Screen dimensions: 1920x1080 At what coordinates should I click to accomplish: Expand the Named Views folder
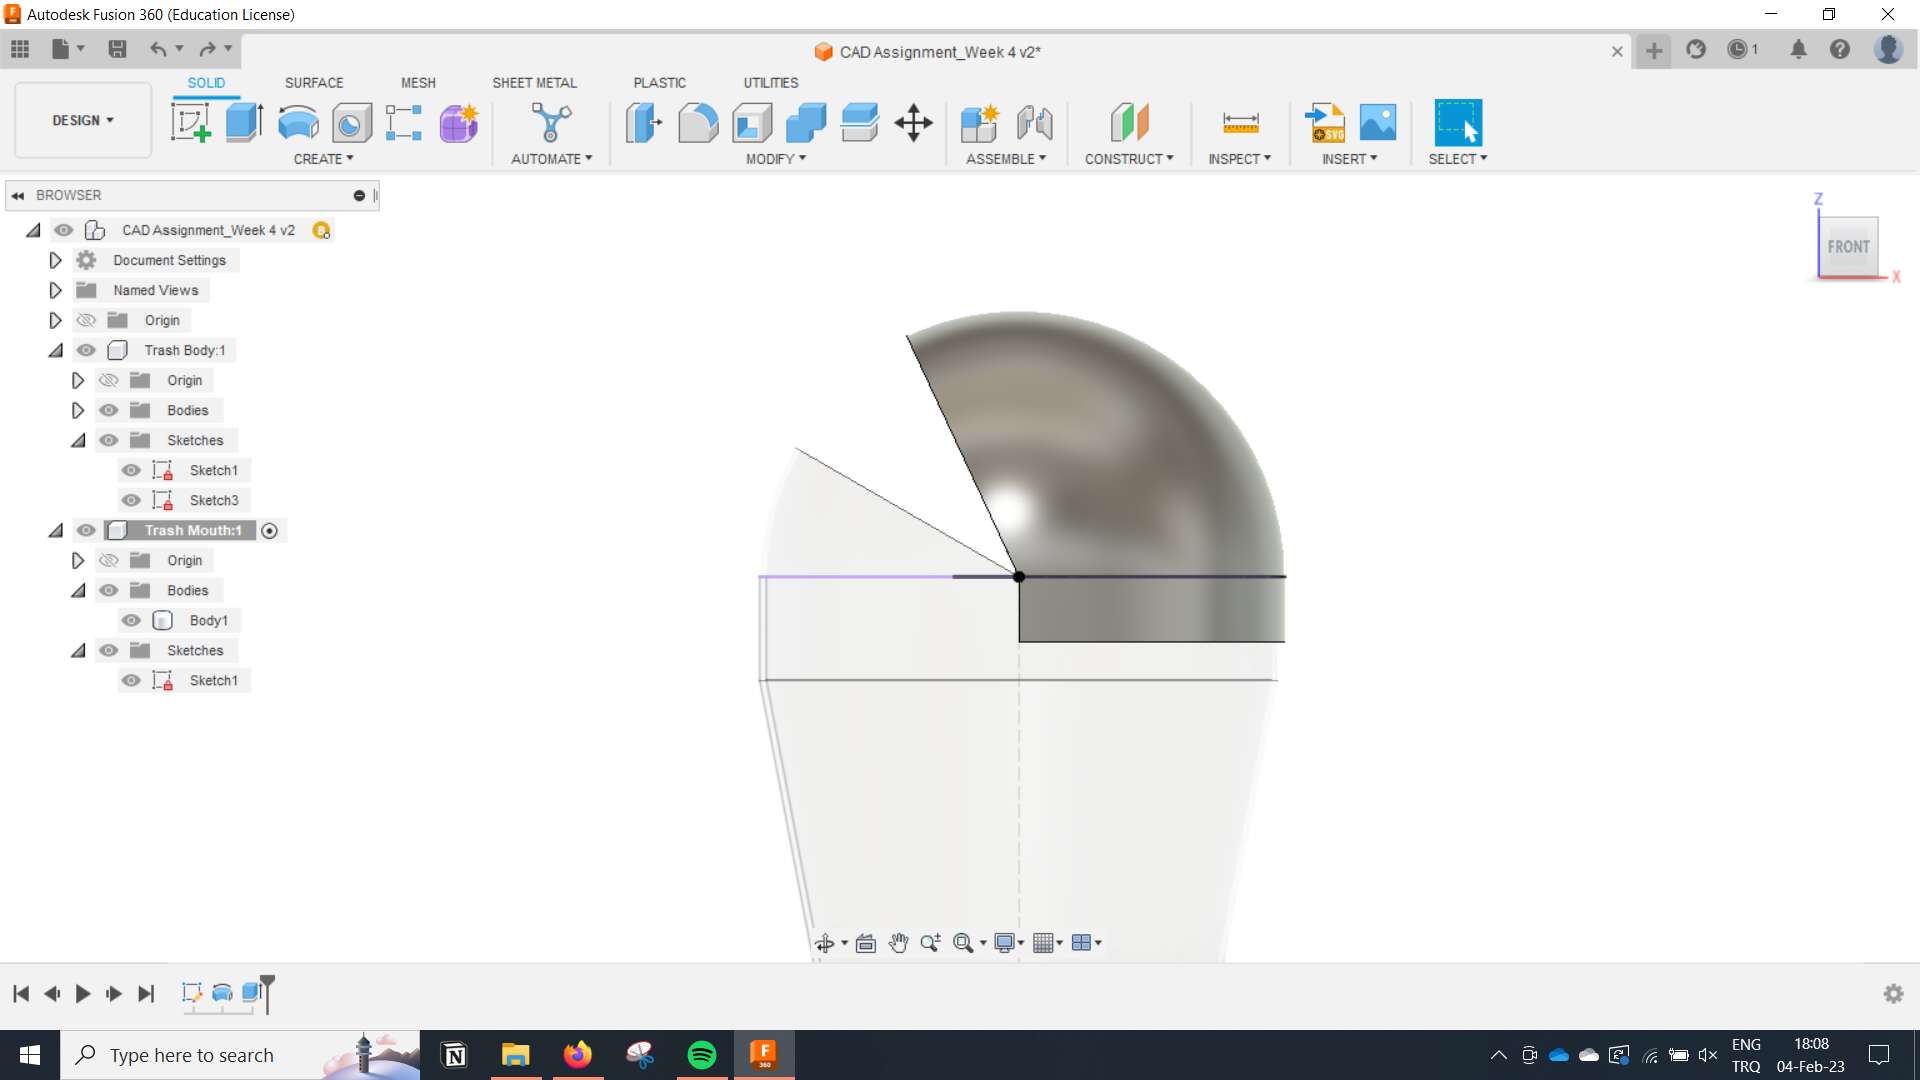point(55,290)
